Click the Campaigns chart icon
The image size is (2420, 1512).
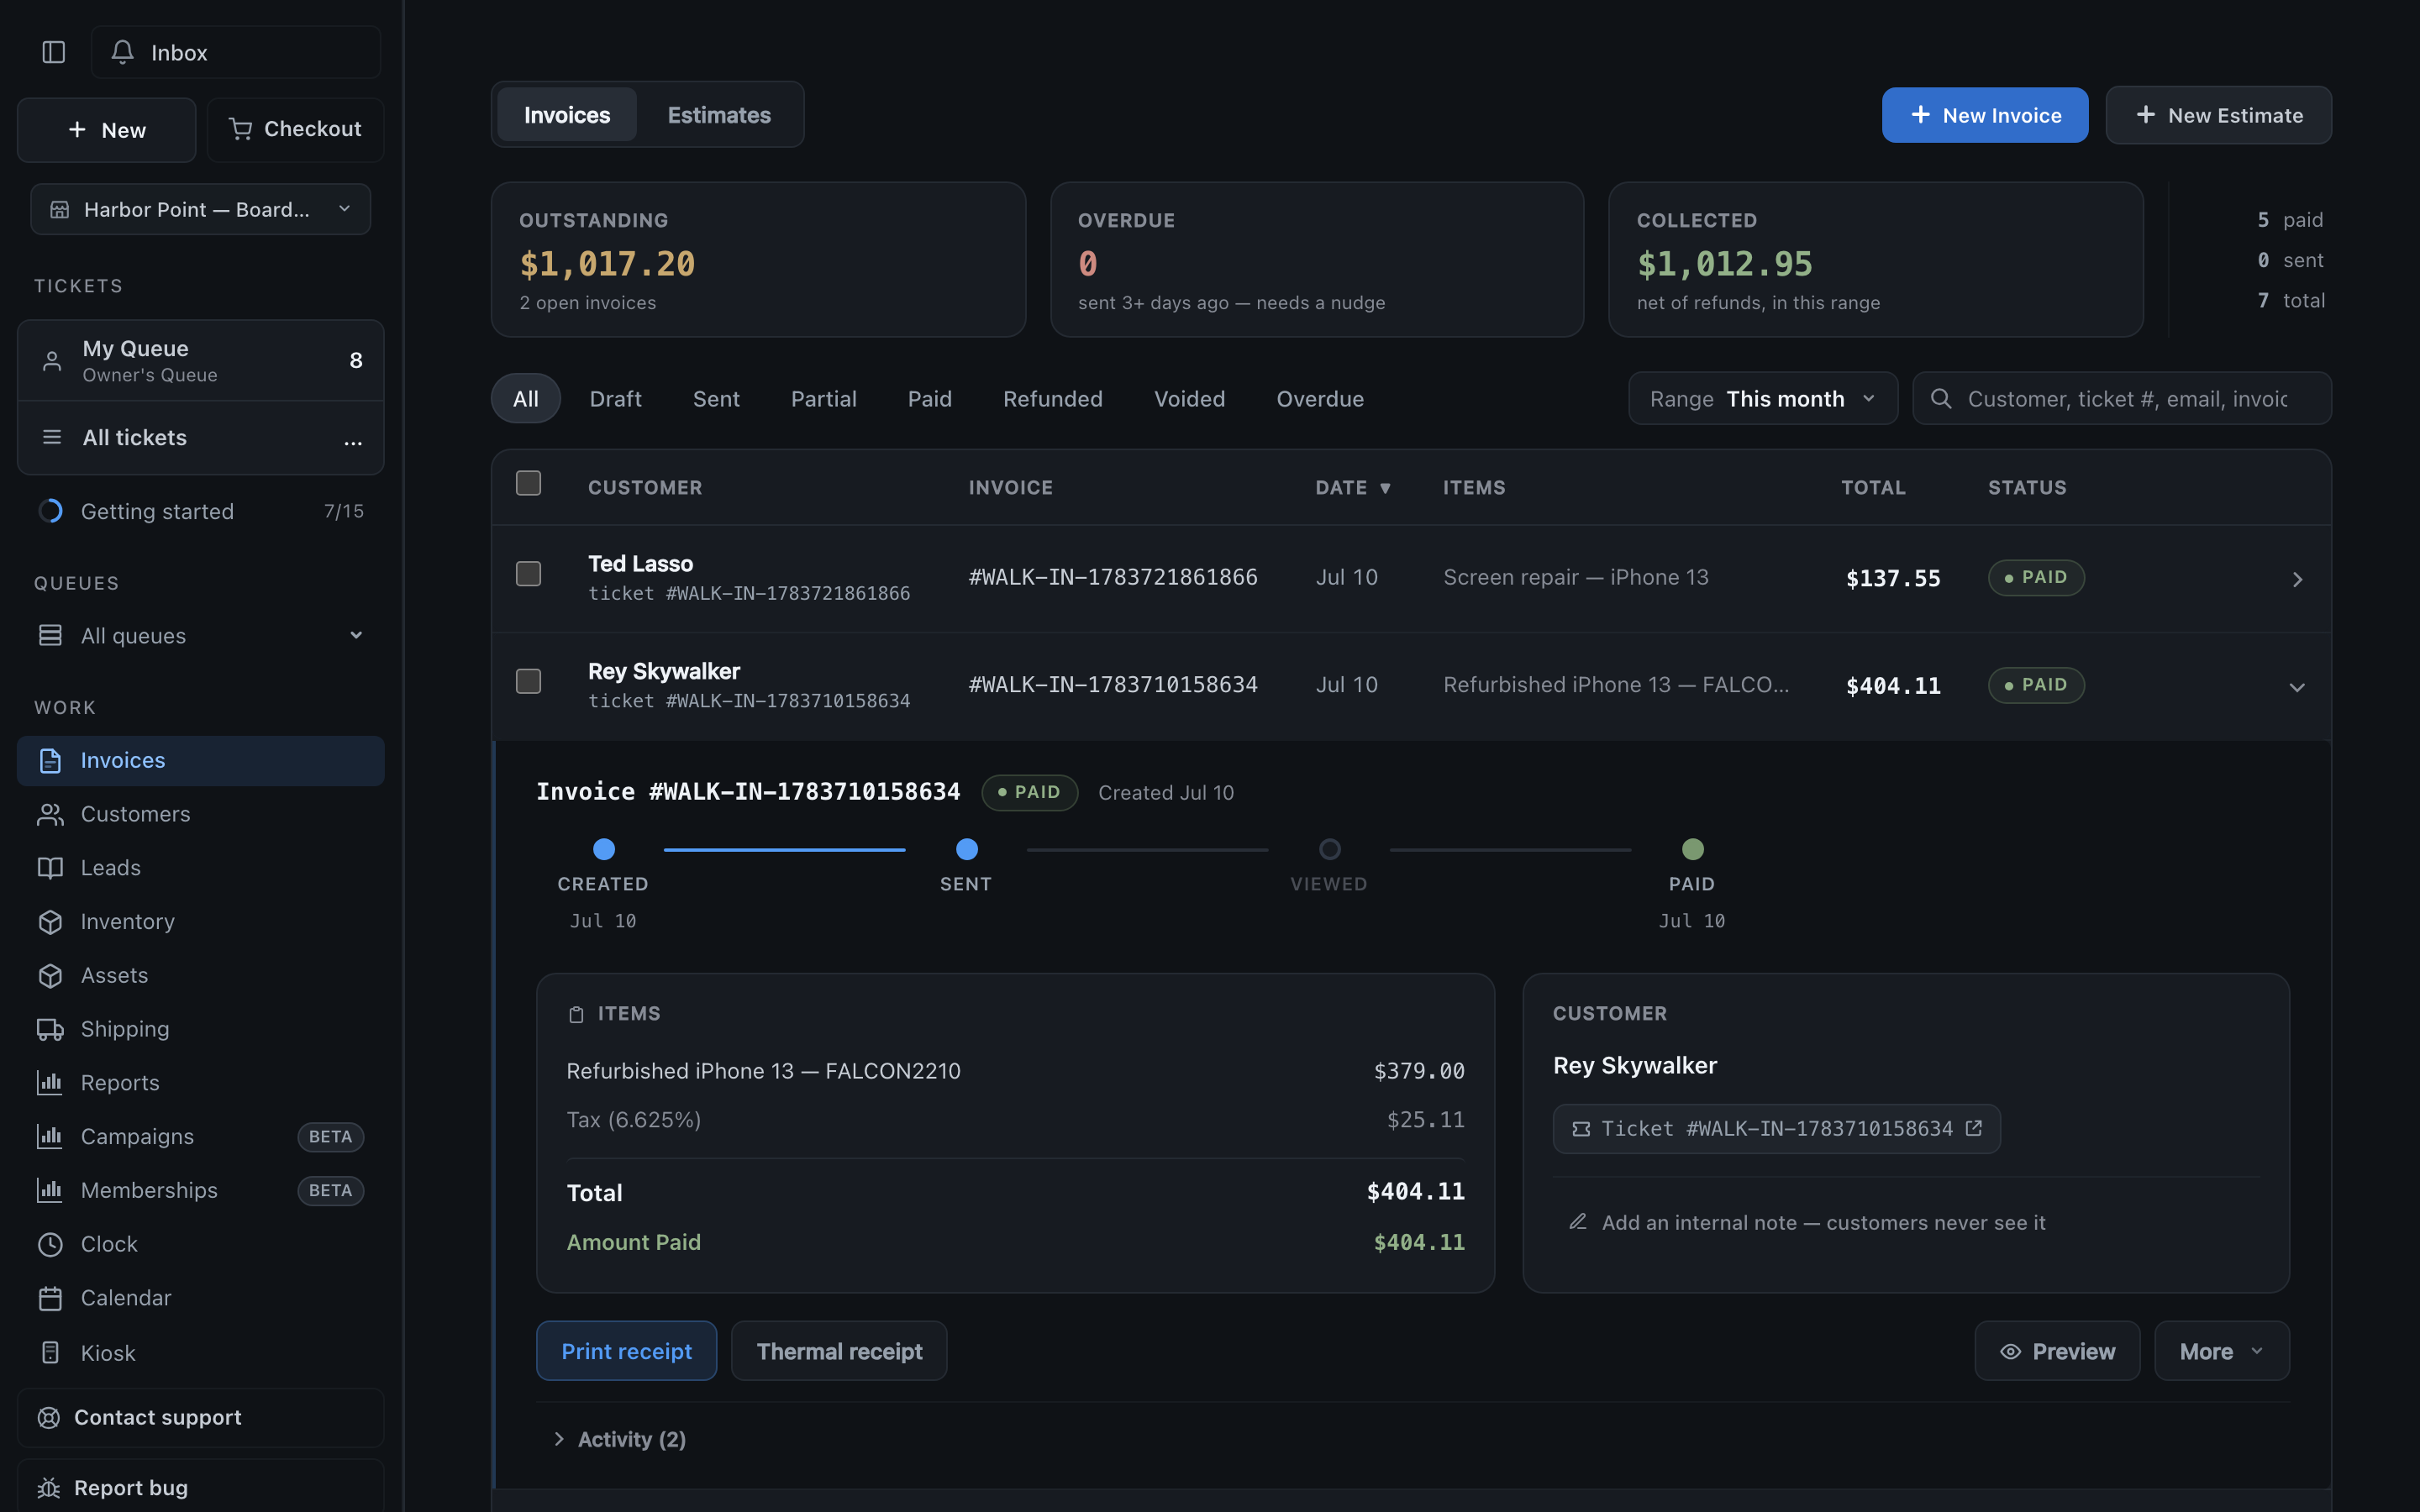tap(50, 1137)
